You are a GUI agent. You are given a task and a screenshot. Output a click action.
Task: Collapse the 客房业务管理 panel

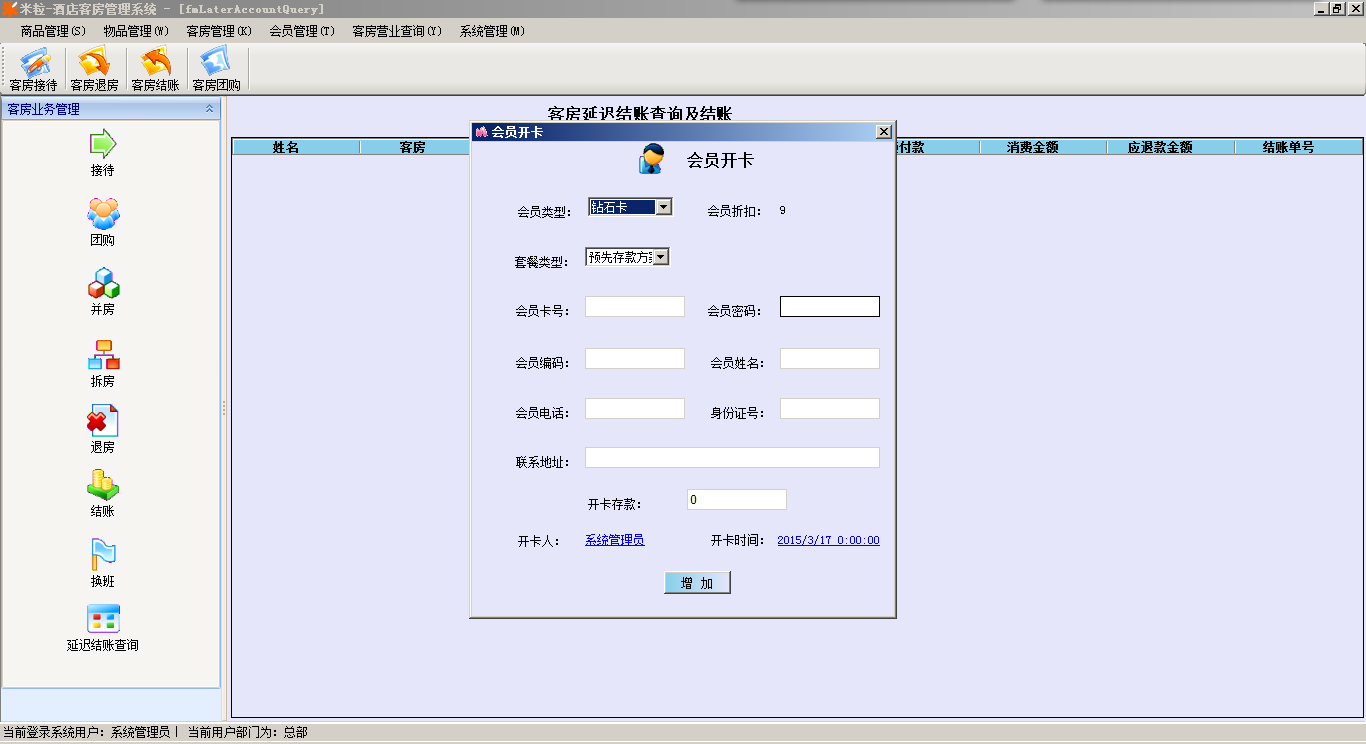209,109
